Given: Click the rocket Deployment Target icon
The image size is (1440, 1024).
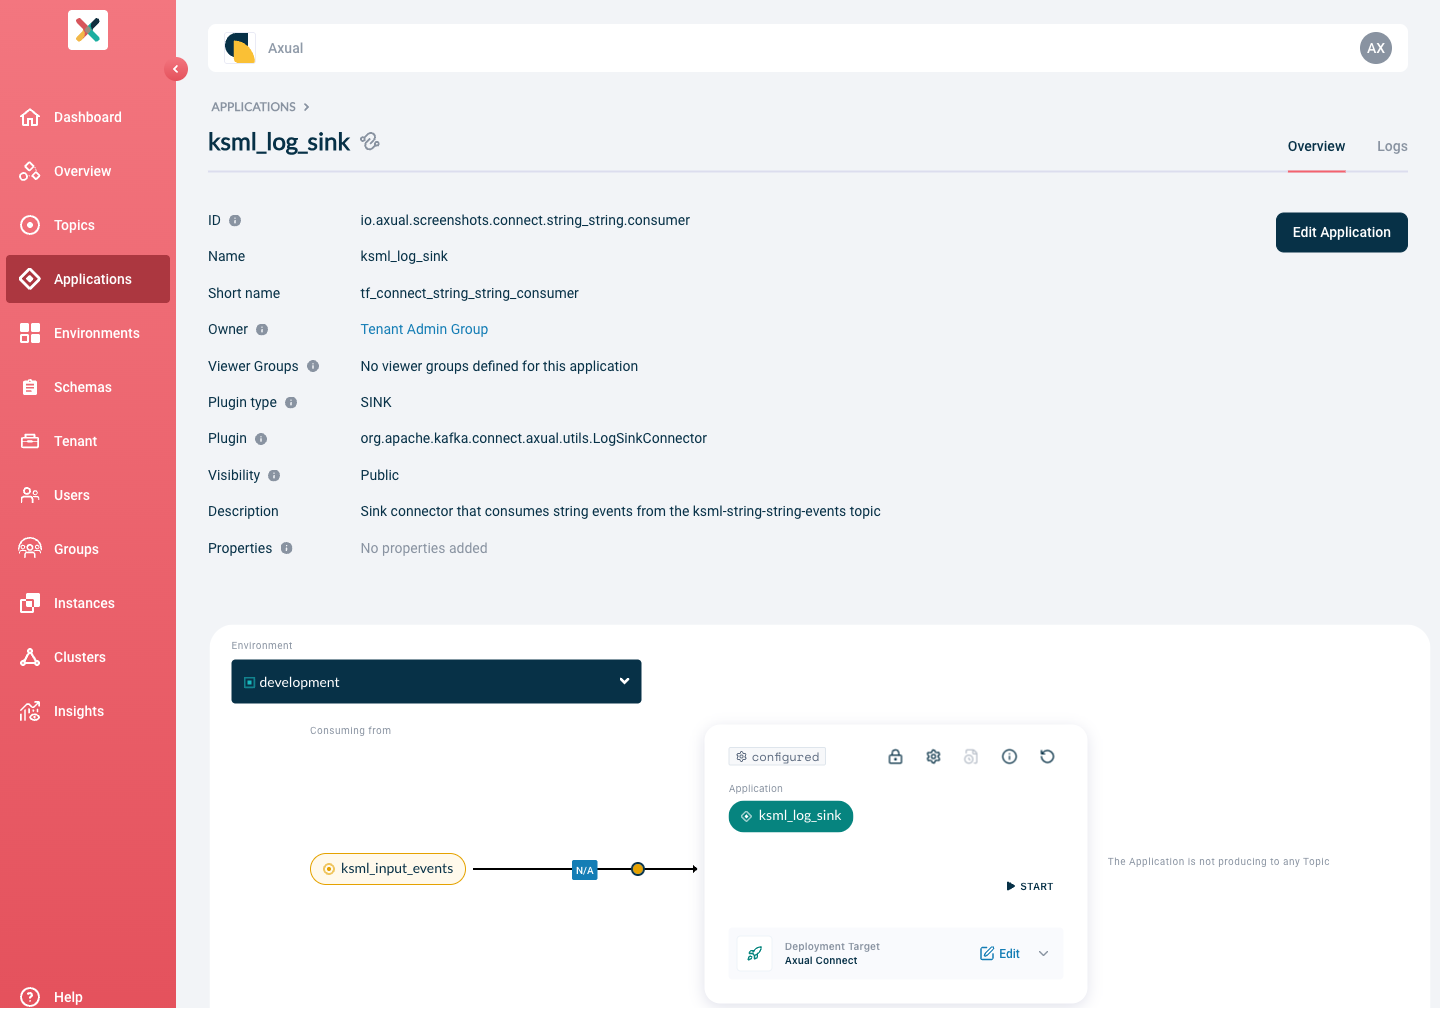Looking at the screenshot, I should click(755, 953).
